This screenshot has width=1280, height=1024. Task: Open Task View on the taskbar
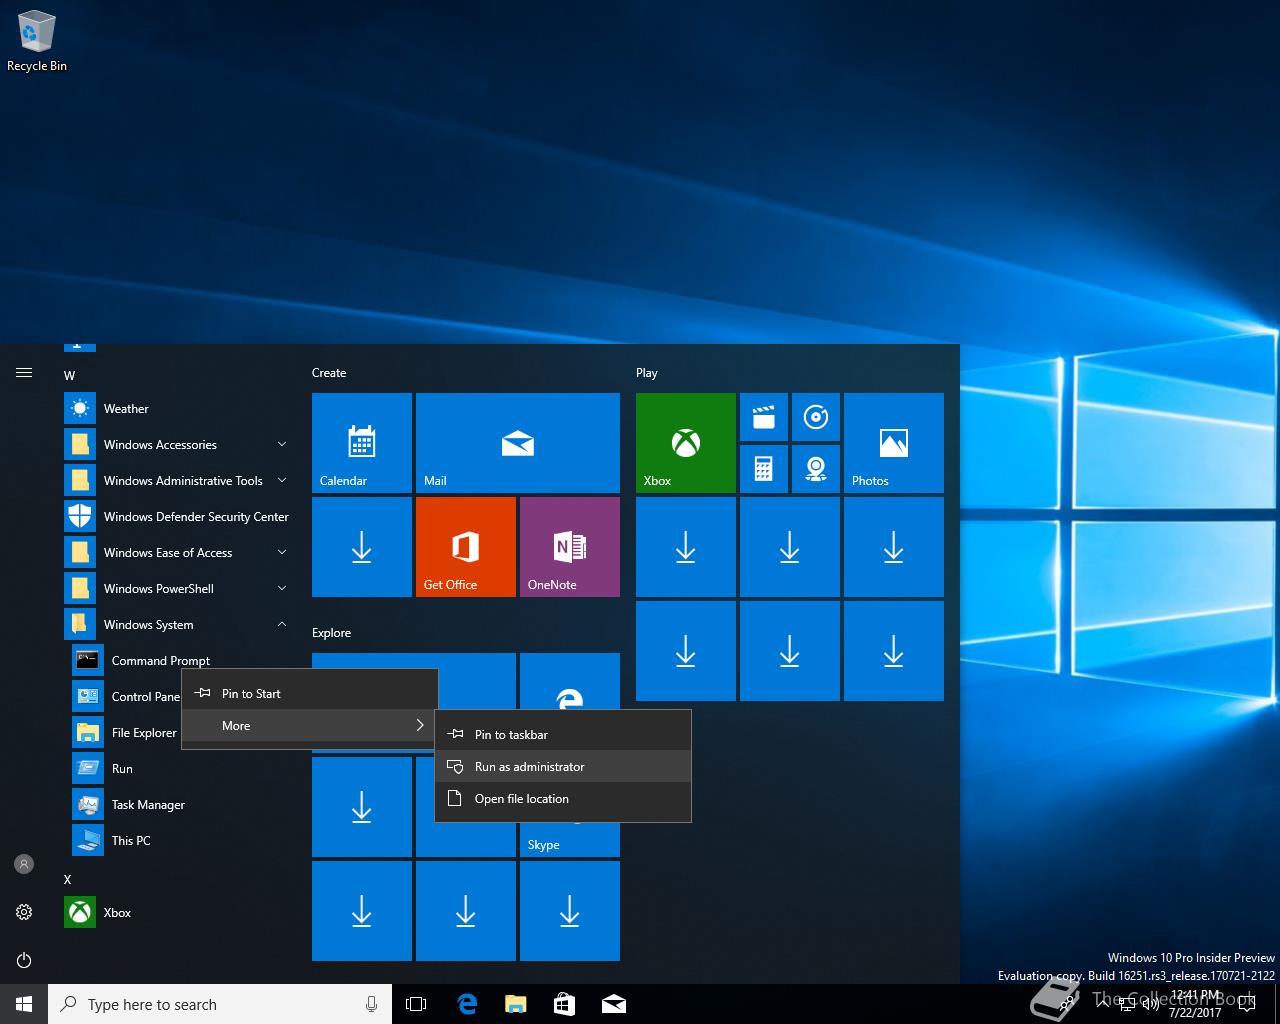(x=416, y=1004)
